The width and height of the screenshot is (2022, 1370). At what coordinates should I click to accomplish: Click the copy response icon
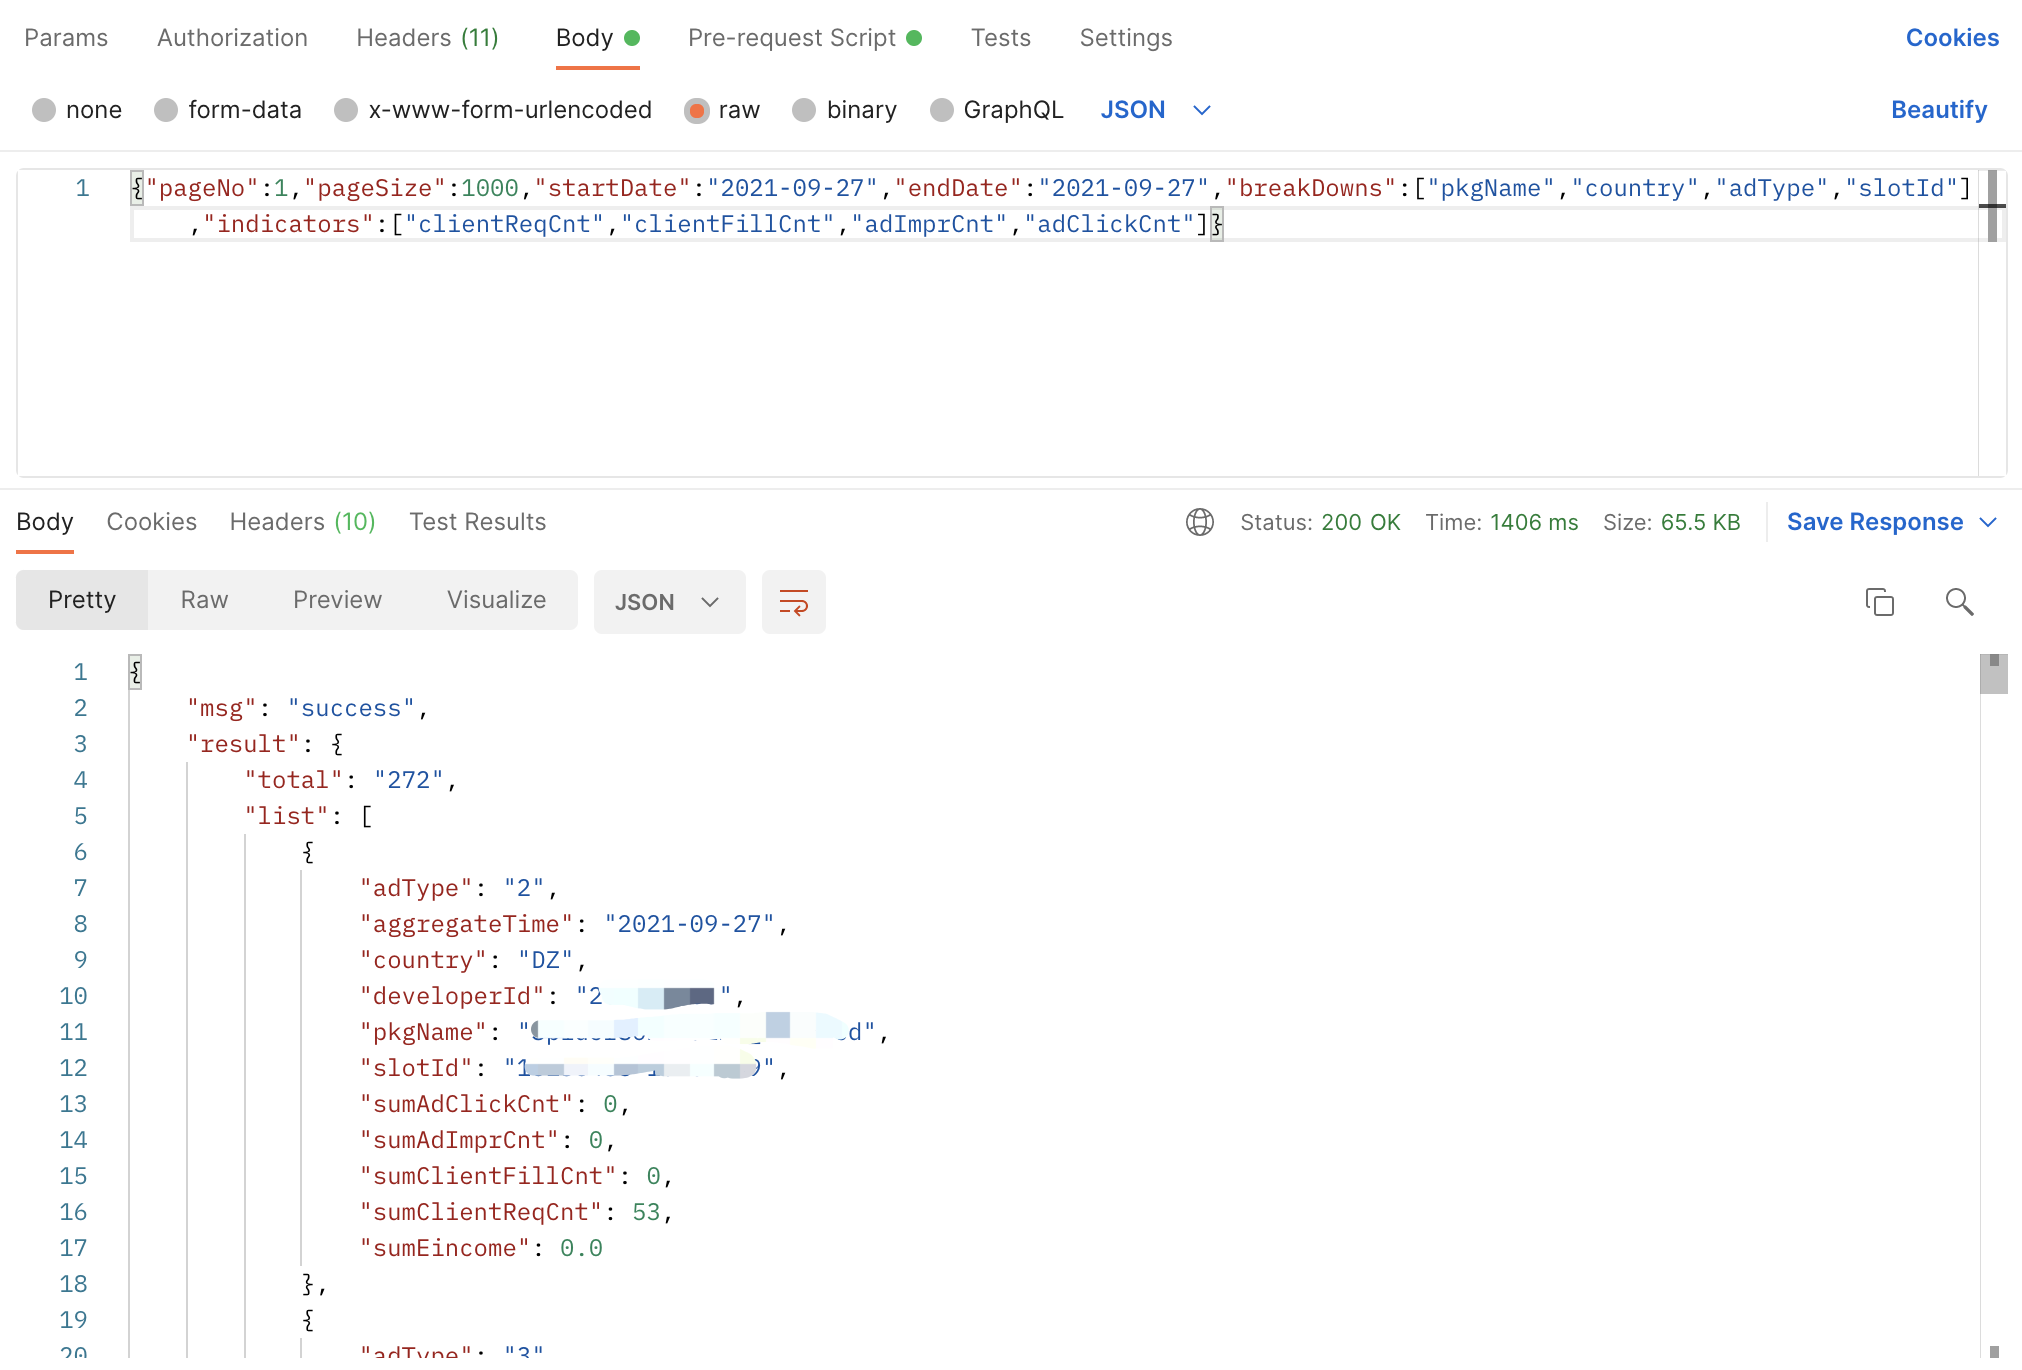(1879, 601)
